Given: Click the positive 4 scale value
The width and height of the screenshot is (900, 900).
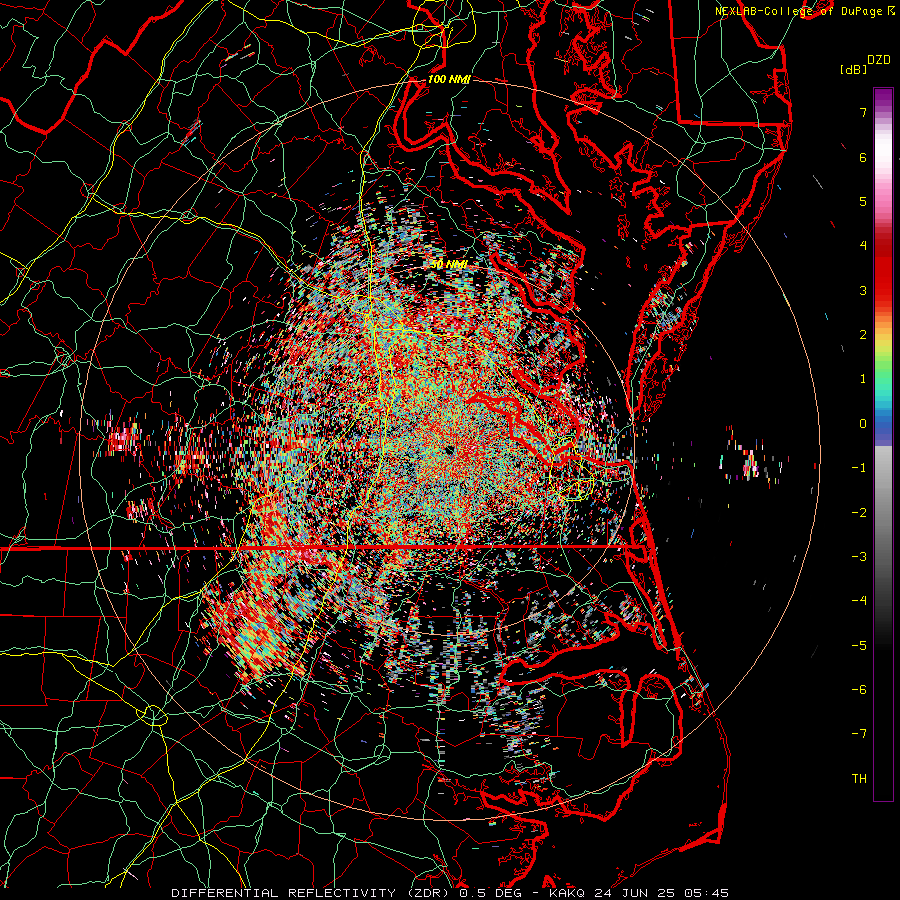Looking at the screenshot, I should tap(863, 246).
